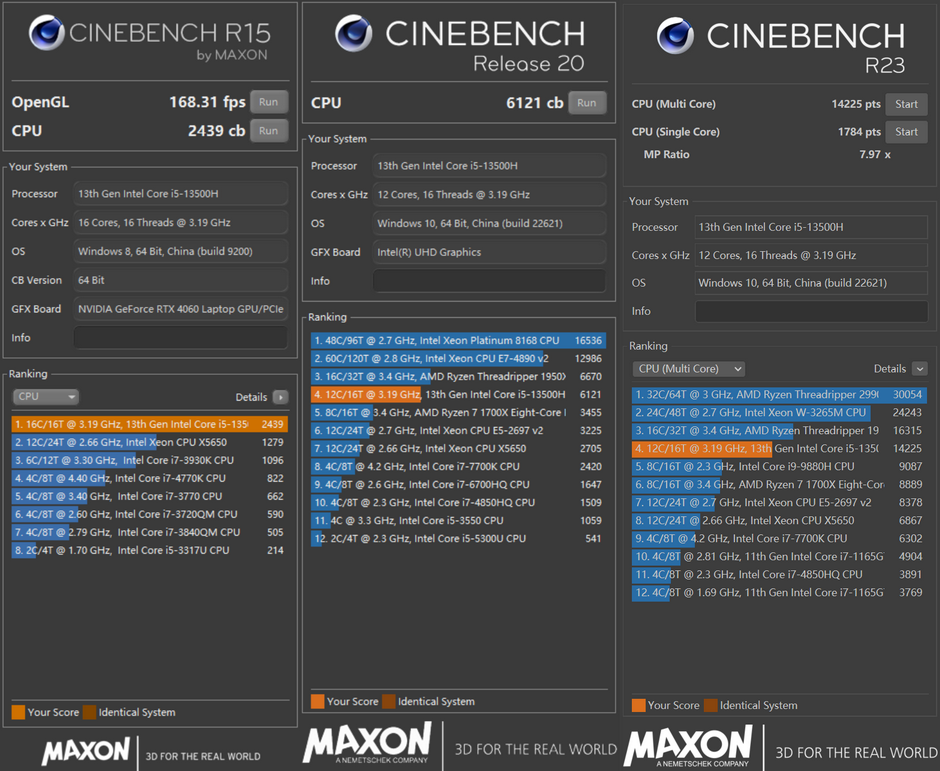Select the Core i7-7700K row scoring 6302
The height and width of the screenshot is (771, 940).
click(x=779, y=538)
